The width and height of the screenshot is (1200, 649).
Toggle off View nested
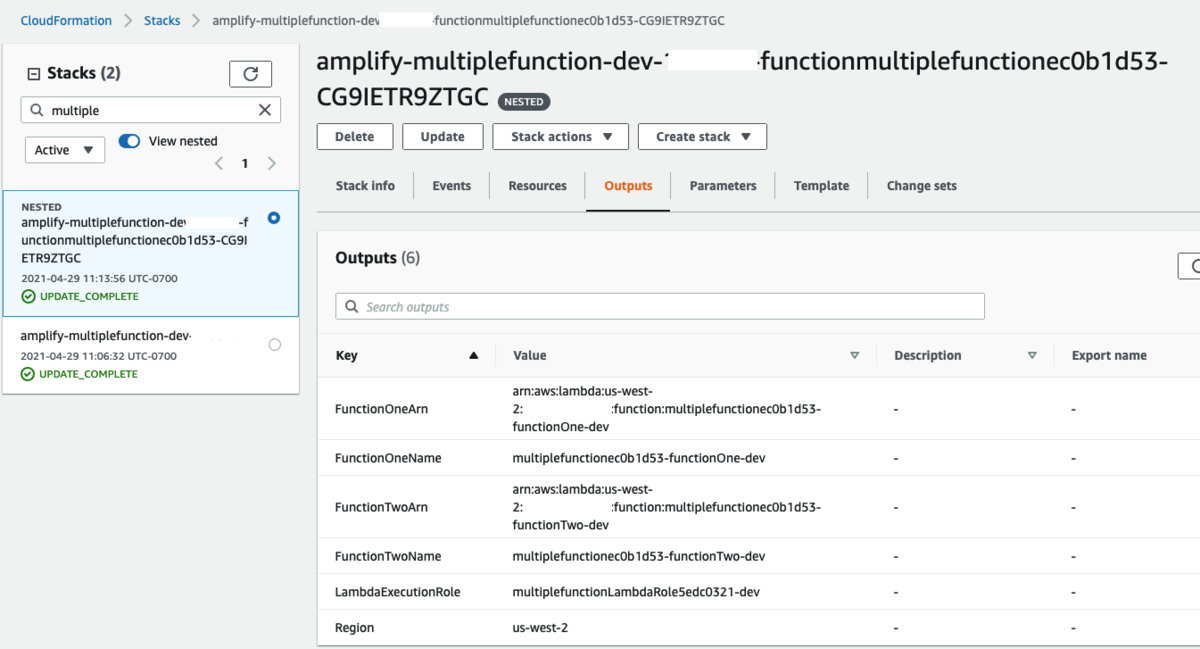tap(128, 141)
